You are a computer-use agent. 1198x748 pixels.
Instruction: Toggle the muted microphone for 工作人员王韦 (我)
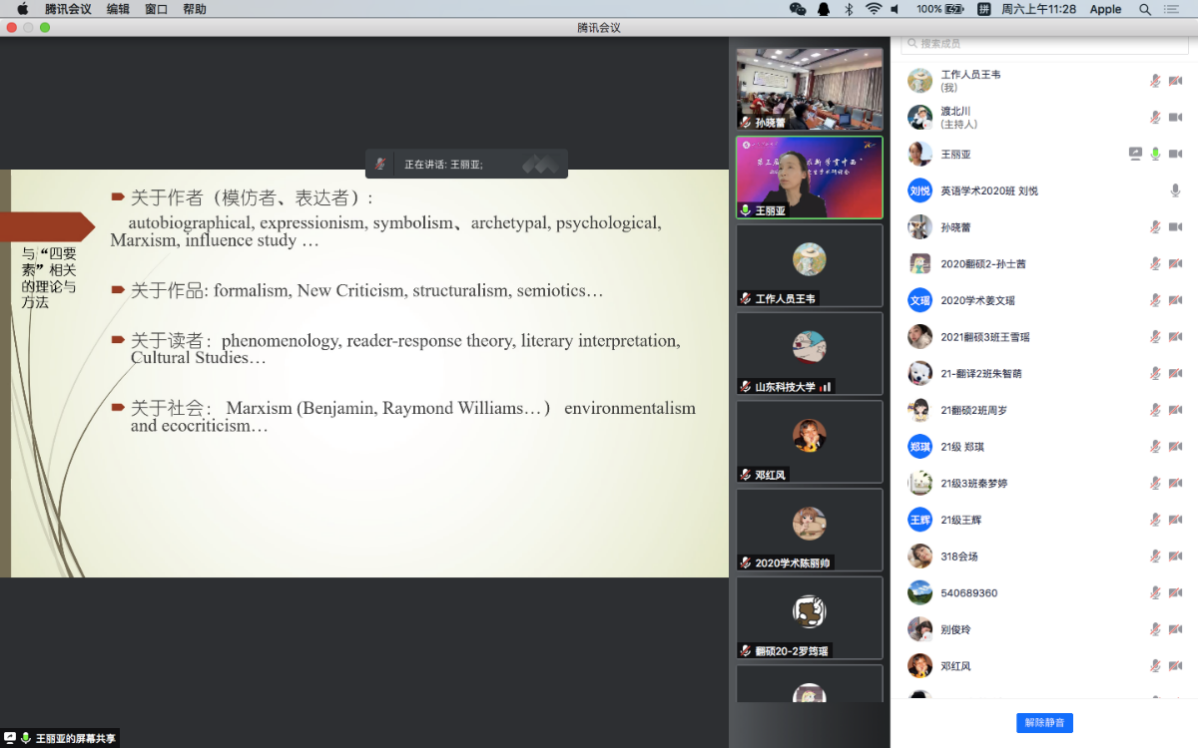1155,81
